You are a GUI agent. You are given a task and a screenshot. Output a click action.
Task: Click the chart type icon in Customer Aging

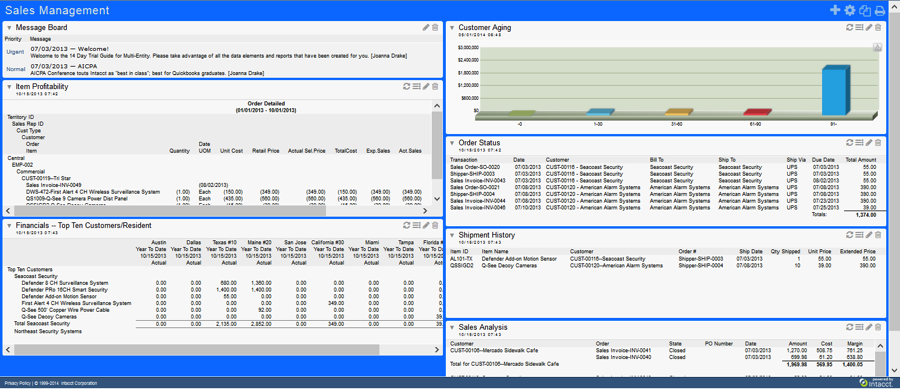(877, 47)
